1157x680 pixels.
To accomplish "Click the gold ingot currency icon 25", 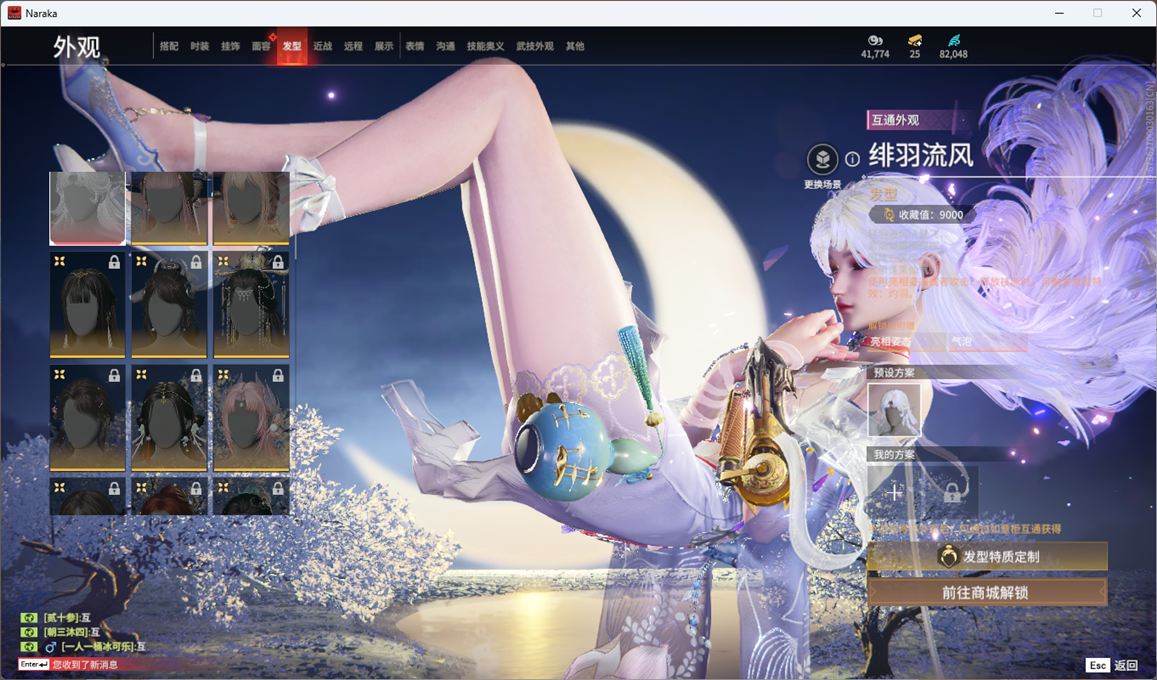I will (x=915, y=41).
